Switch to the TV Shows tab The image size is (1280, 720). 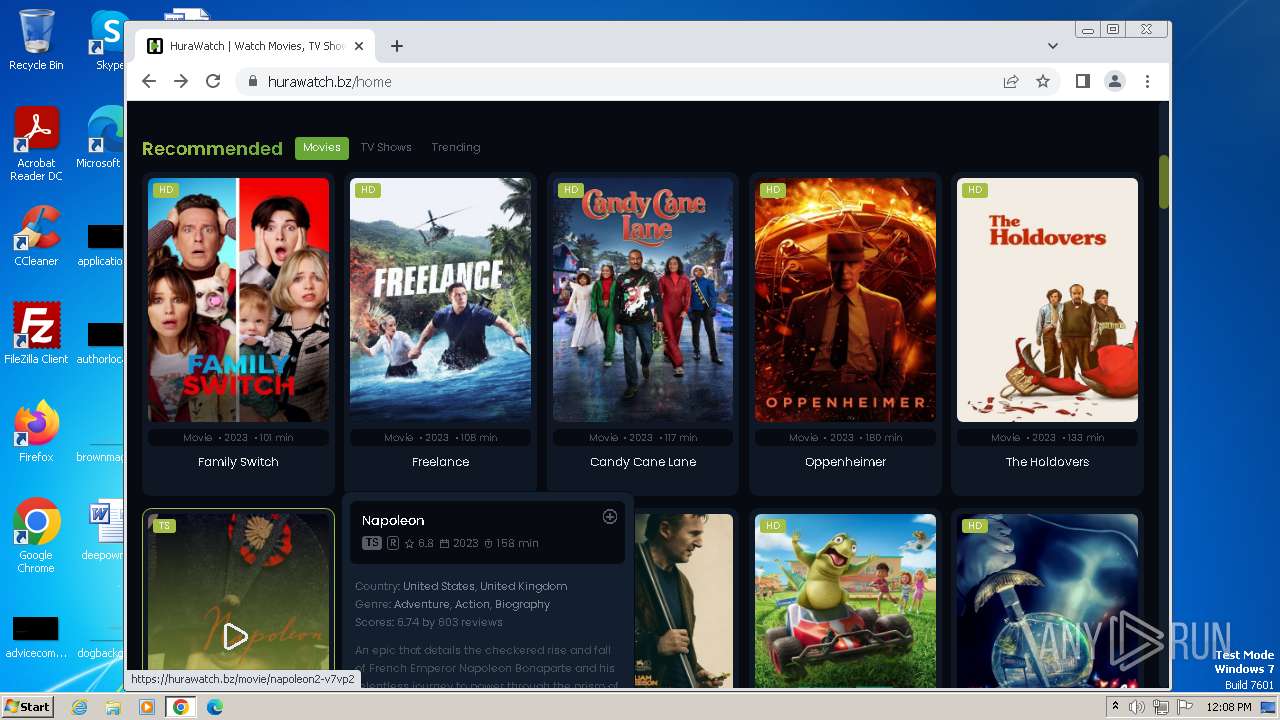tap(386, 148)
